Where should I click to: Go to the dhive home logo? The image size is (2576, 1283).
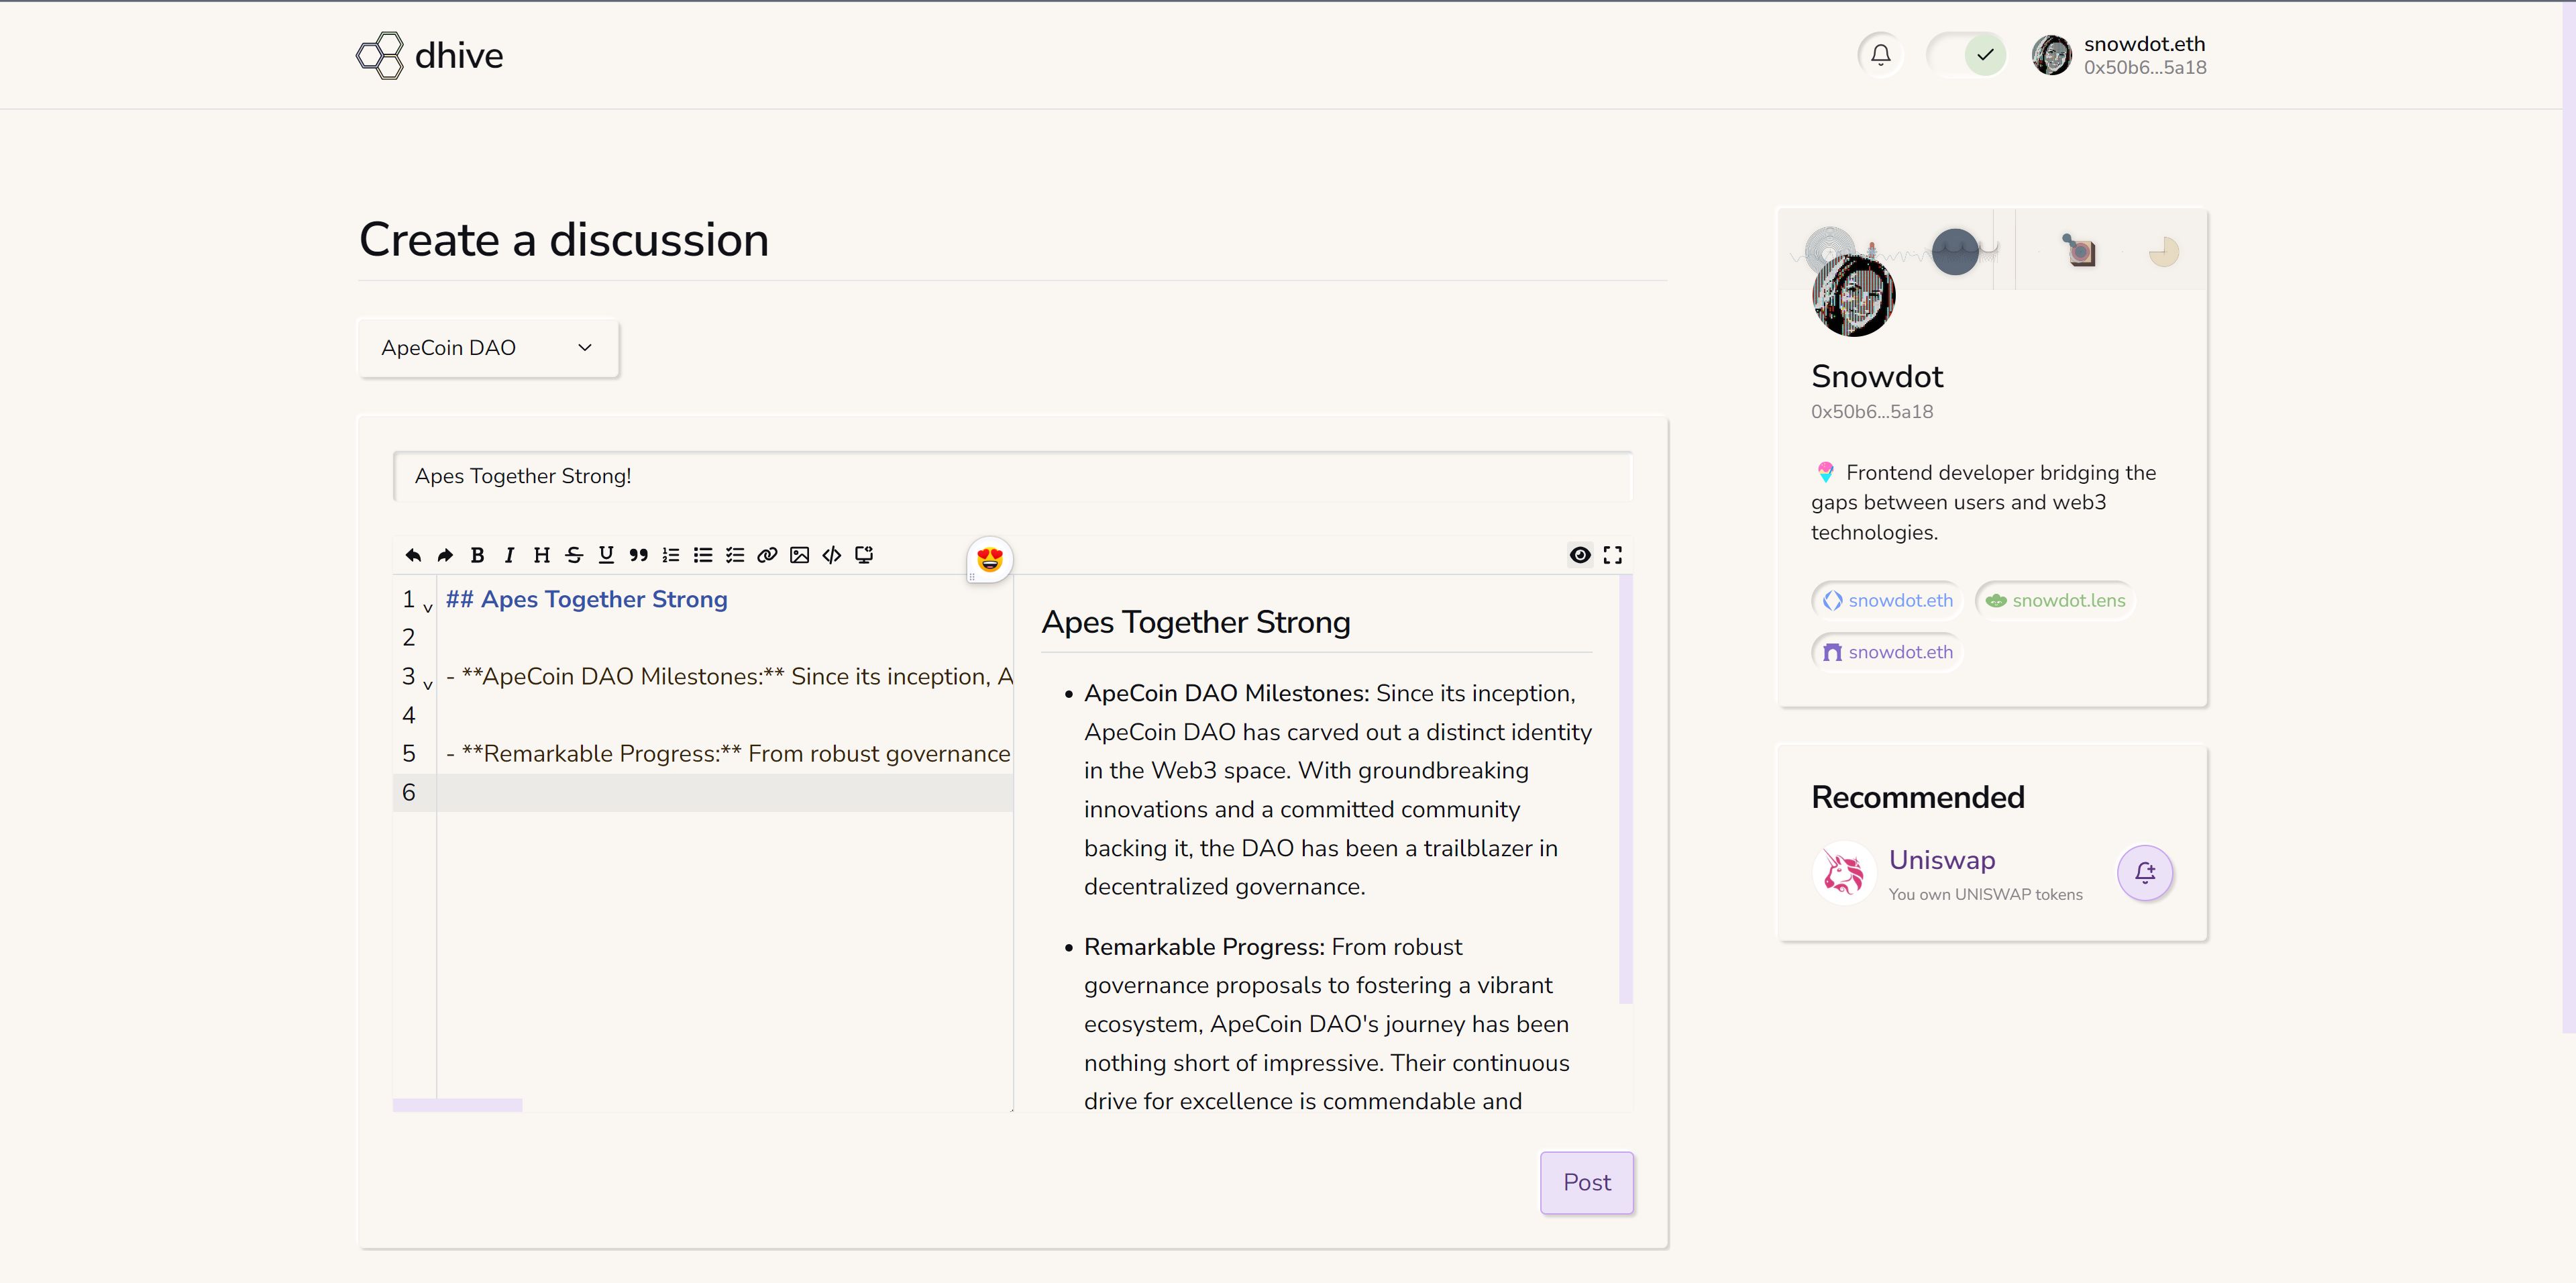(x=430, y=55)
